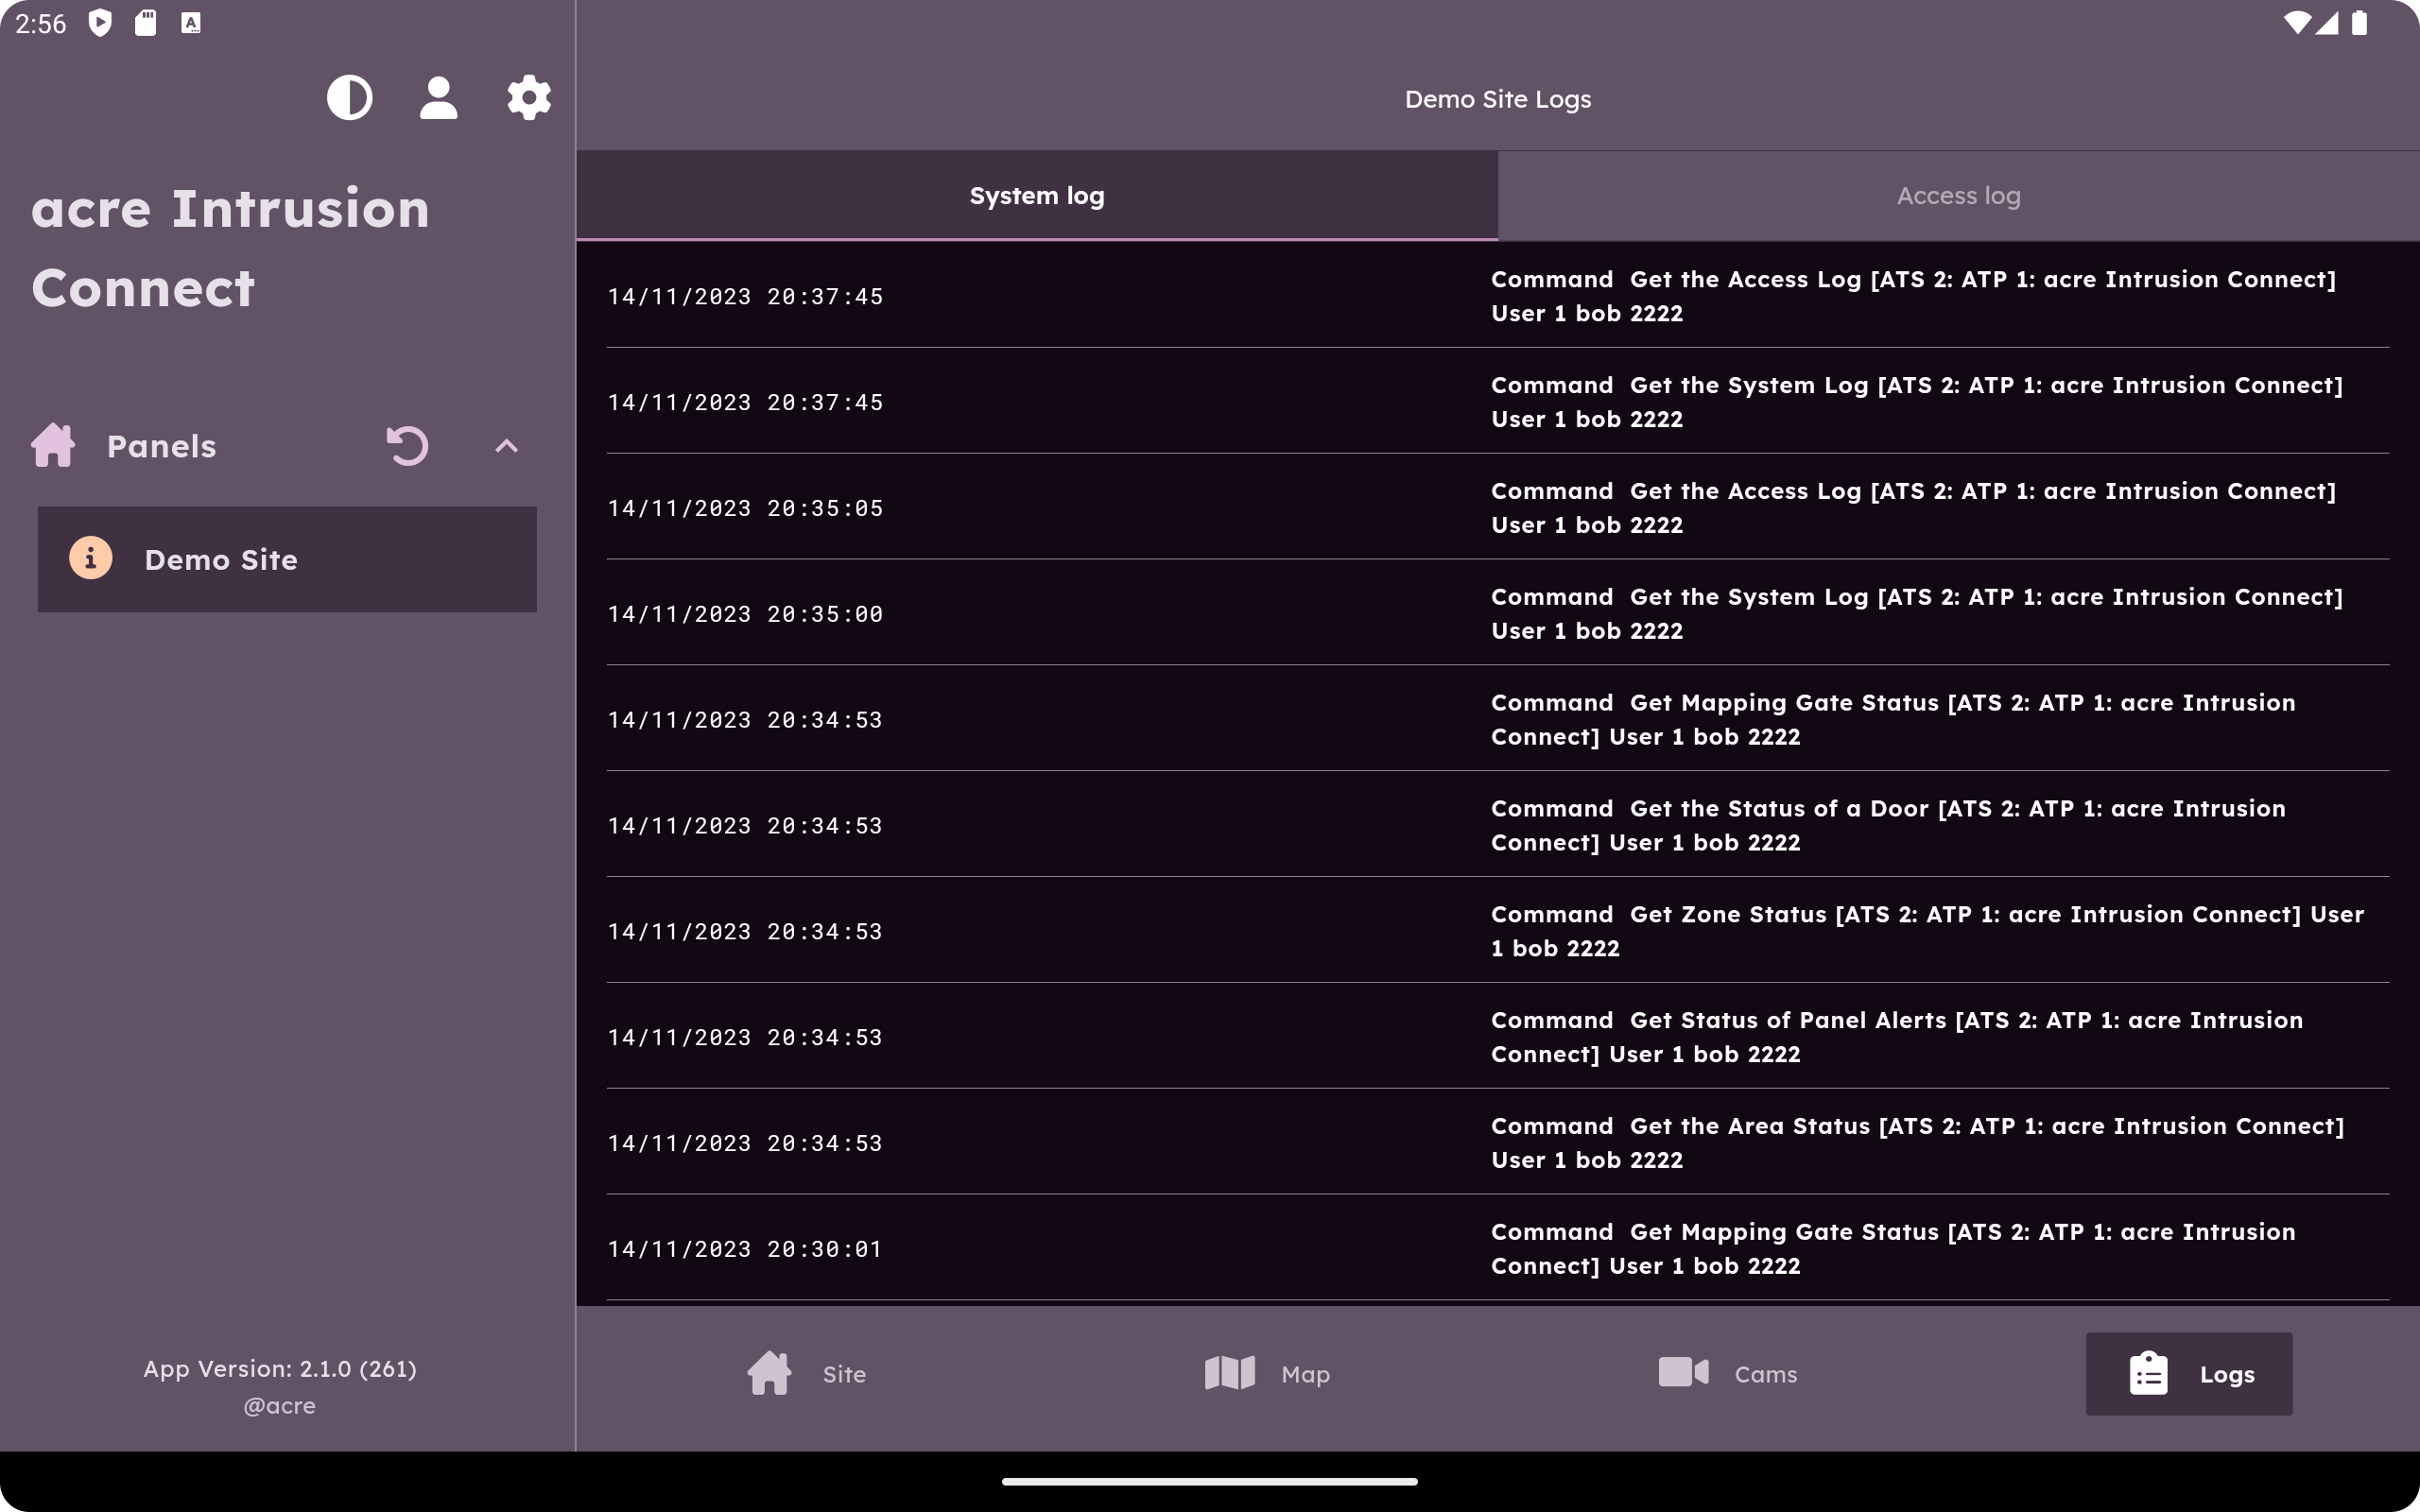
Task: Click the App Version 2.1.0 (261) text
Action: point(280,1368)
